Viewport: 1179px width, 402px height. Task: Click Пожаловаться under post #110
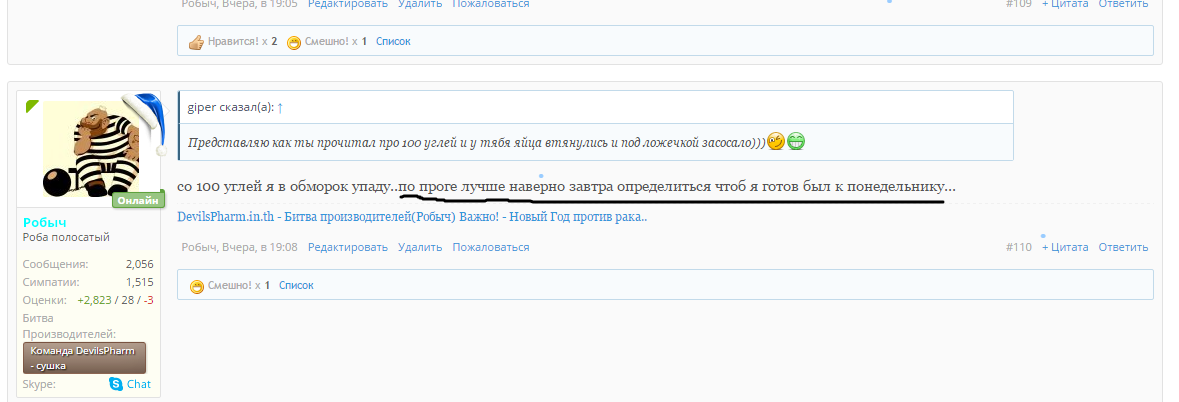pos(491,247)
